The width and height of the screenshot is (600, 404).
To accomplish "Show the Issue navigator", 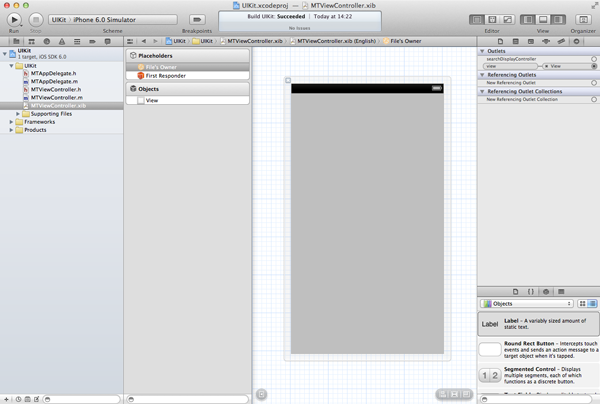I will pyautogui.click(x=62, y=41).
